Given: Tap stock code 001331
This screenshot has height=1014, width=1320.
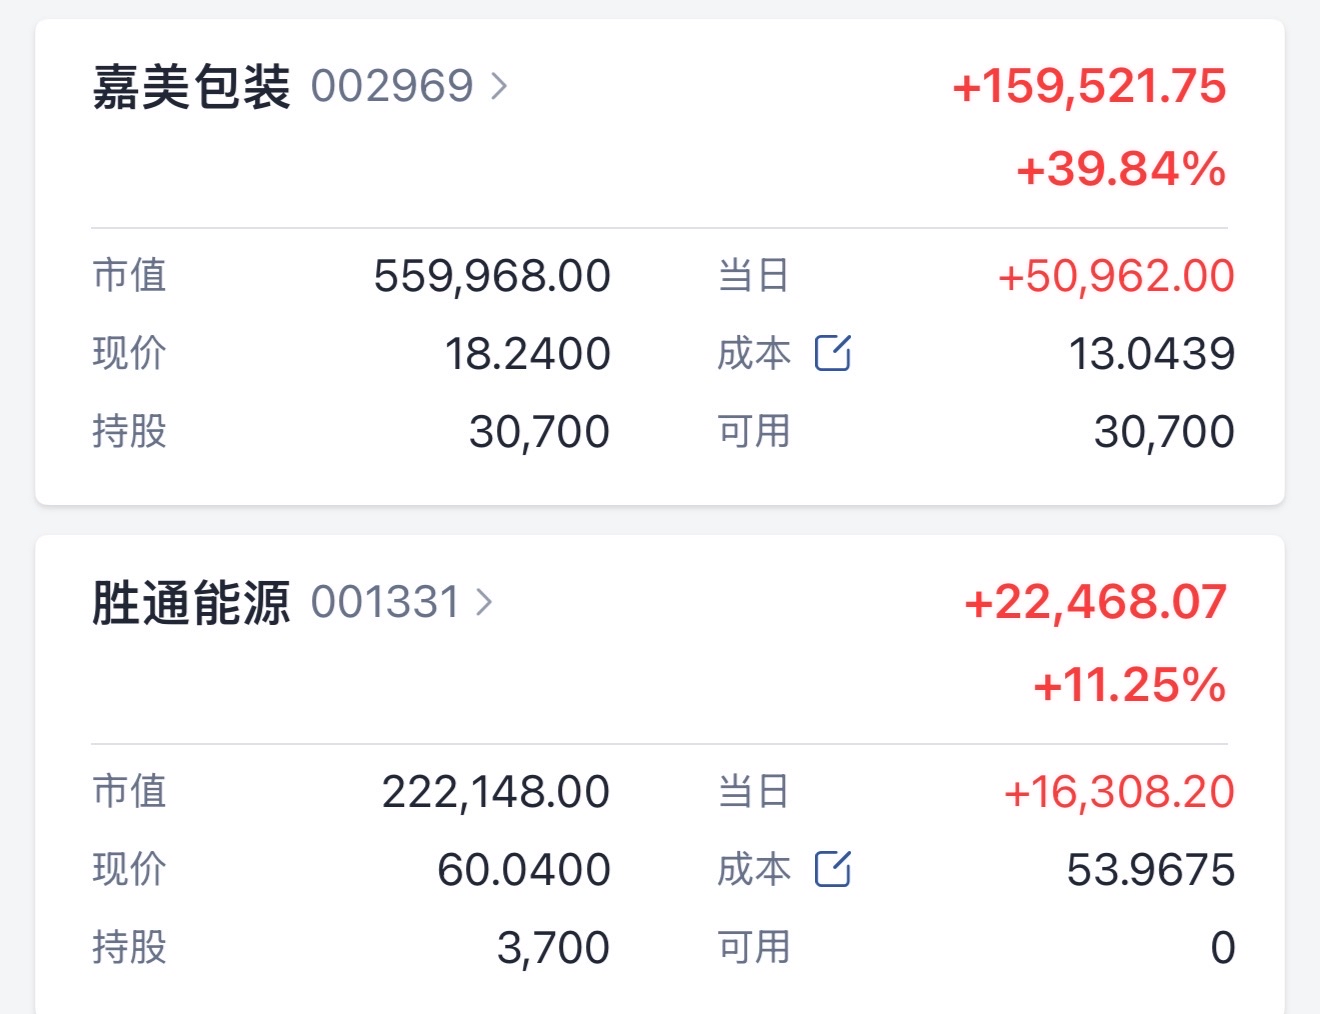Looking at the screenshot, I should pos(385,602).
